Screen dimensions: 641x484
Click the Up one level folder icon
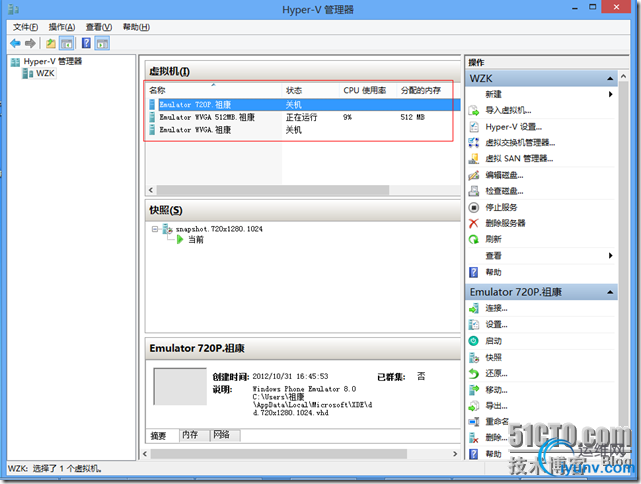pos(51,43)
